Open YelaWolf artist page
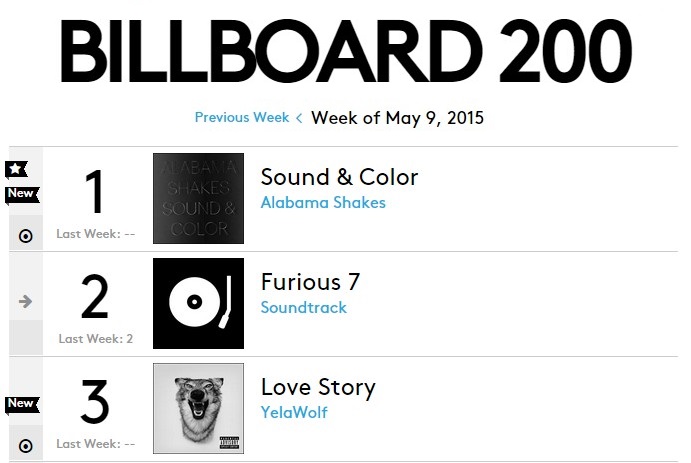Viewport: 691px width, 463px height. (x=294, y=412)
